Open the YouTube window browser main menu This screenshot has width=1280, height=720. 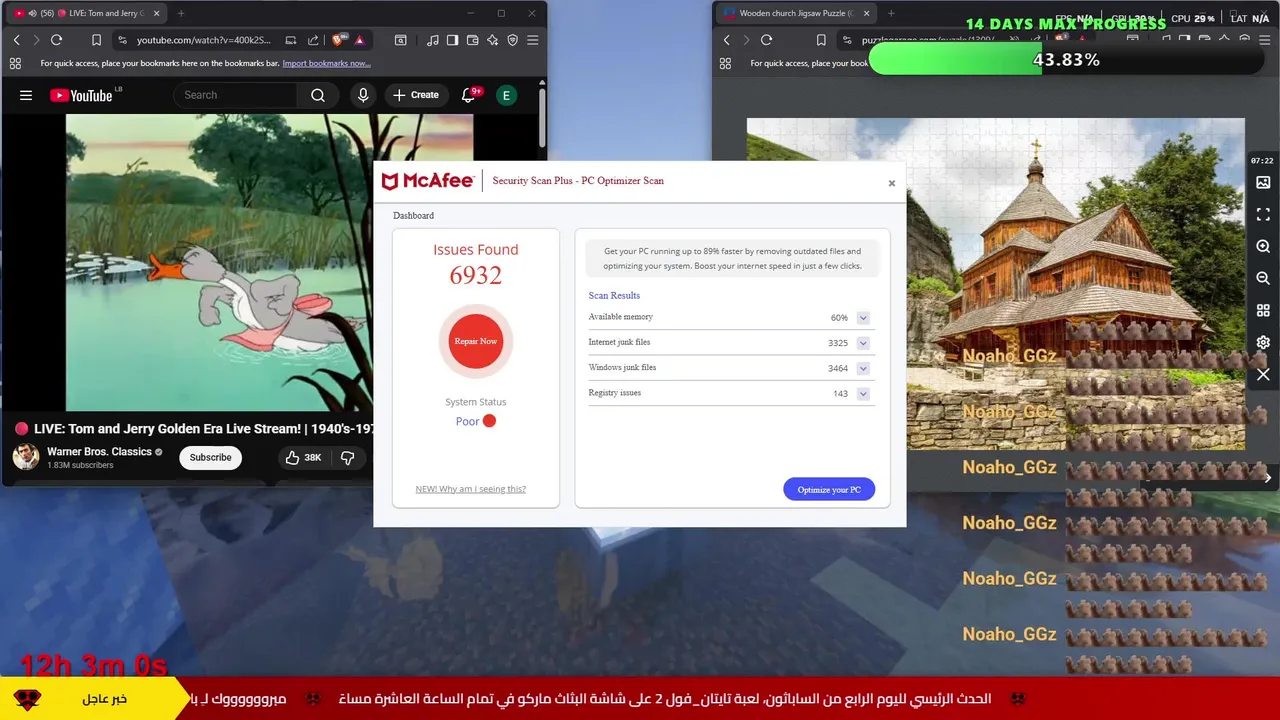(532, 40)
